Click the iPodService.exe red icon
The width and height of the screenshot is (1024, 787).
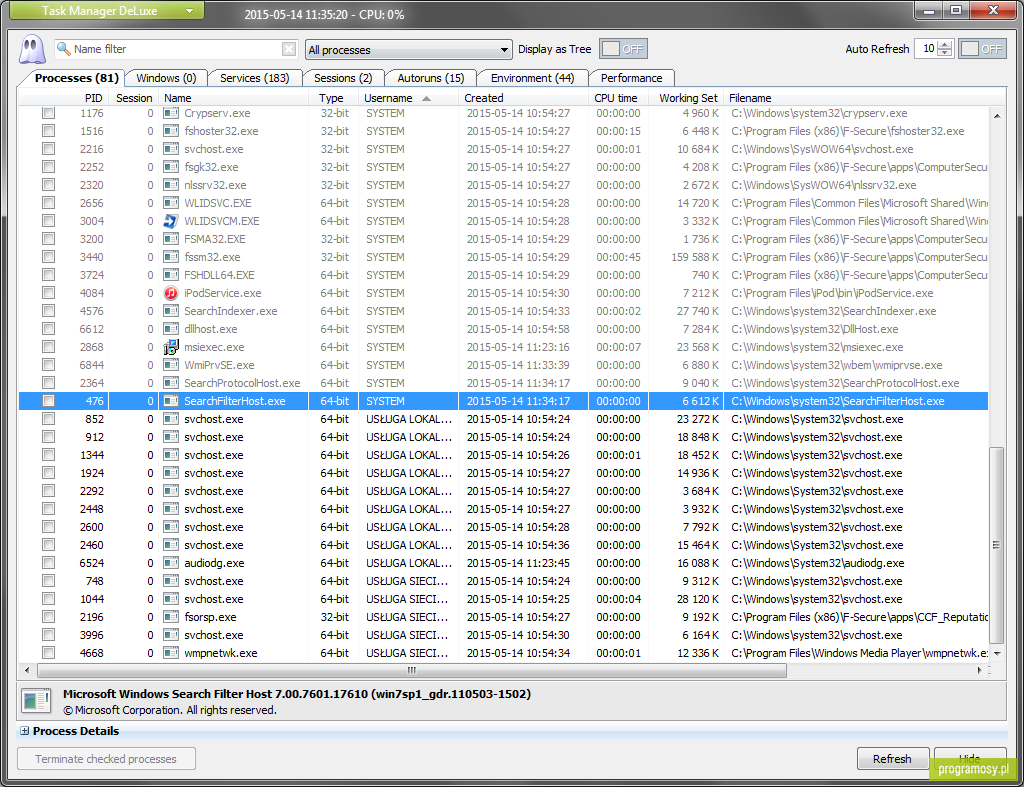(171, 293)
